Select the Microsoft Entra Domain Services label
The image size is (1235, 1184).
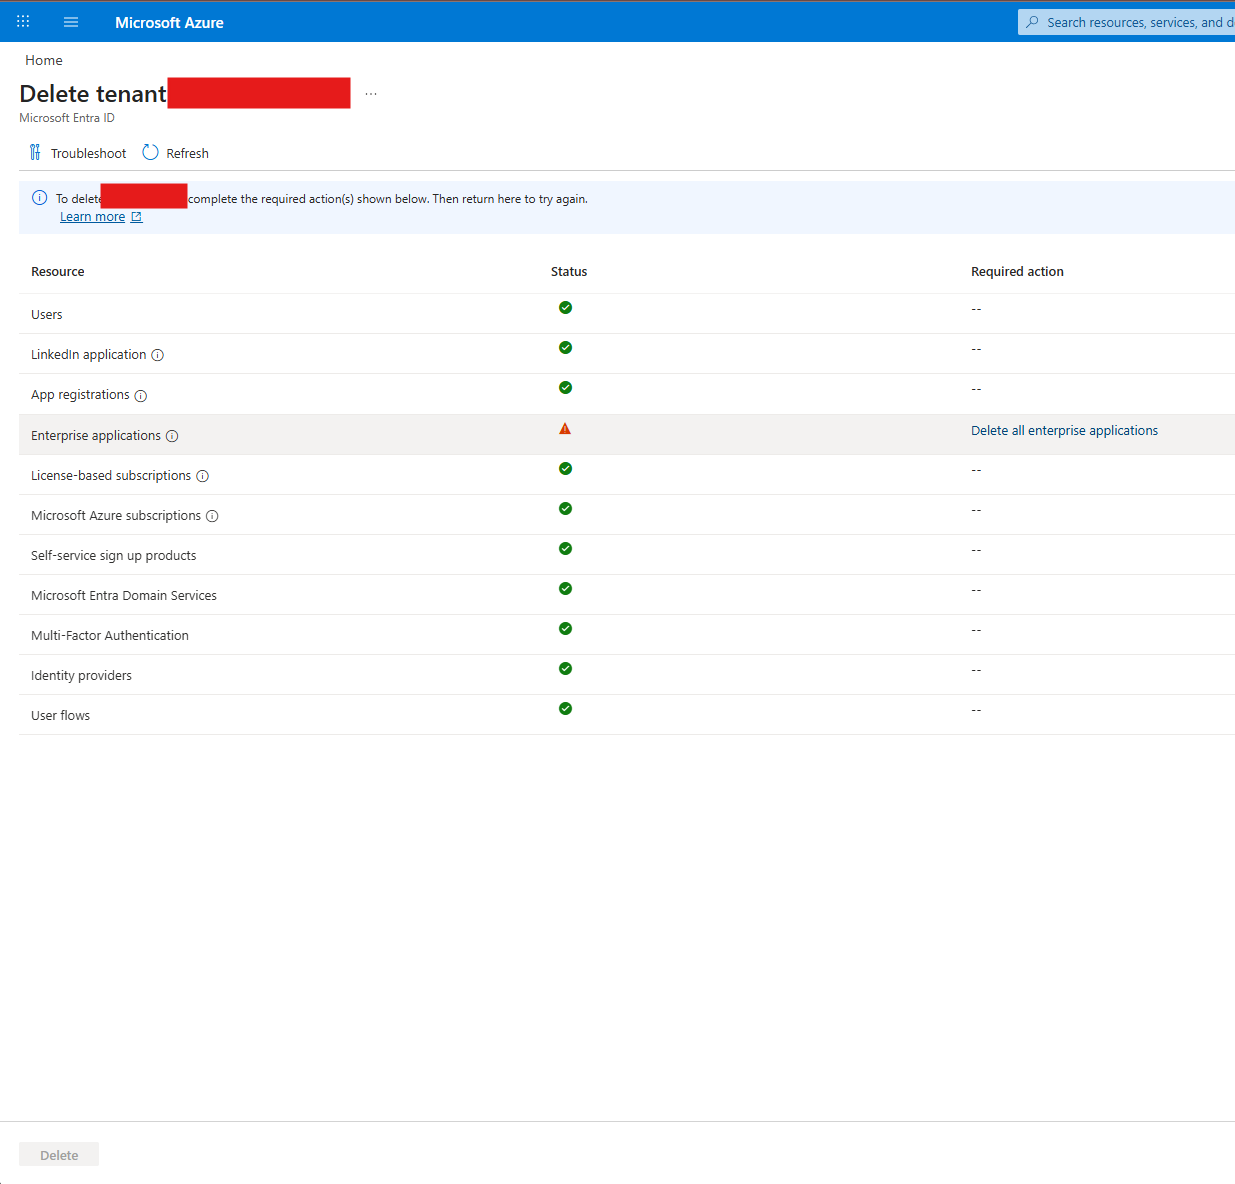tap(124, 596)
